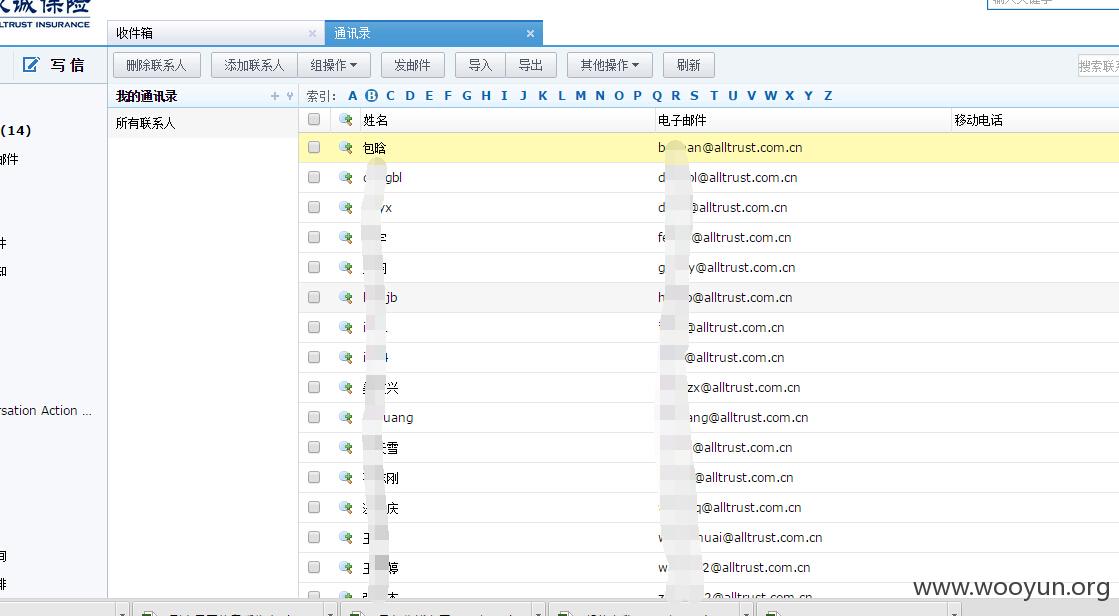Open the 组操作 dropdown menu
1119x616 pixels.
(333, 65)
